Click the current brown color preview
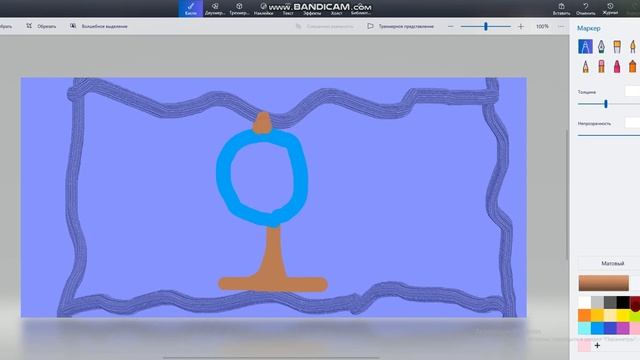 click(603, 283)
